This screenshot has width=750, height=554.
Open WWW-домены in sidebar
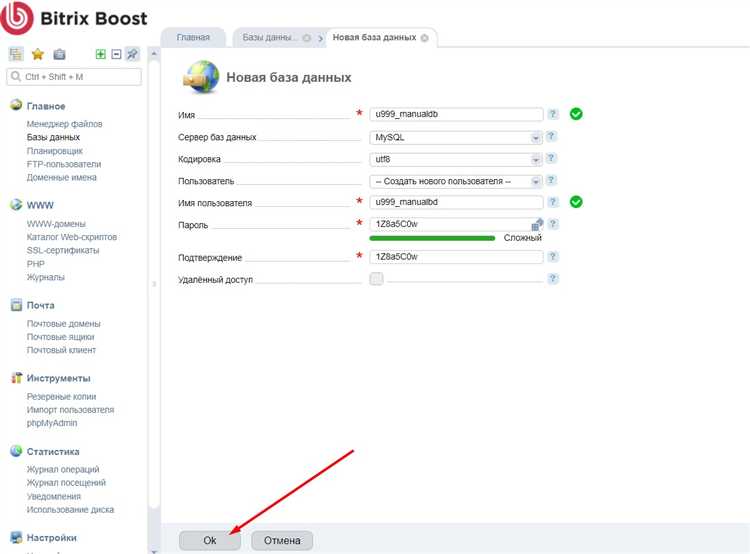pyautogui.click(x=56, y=224)
